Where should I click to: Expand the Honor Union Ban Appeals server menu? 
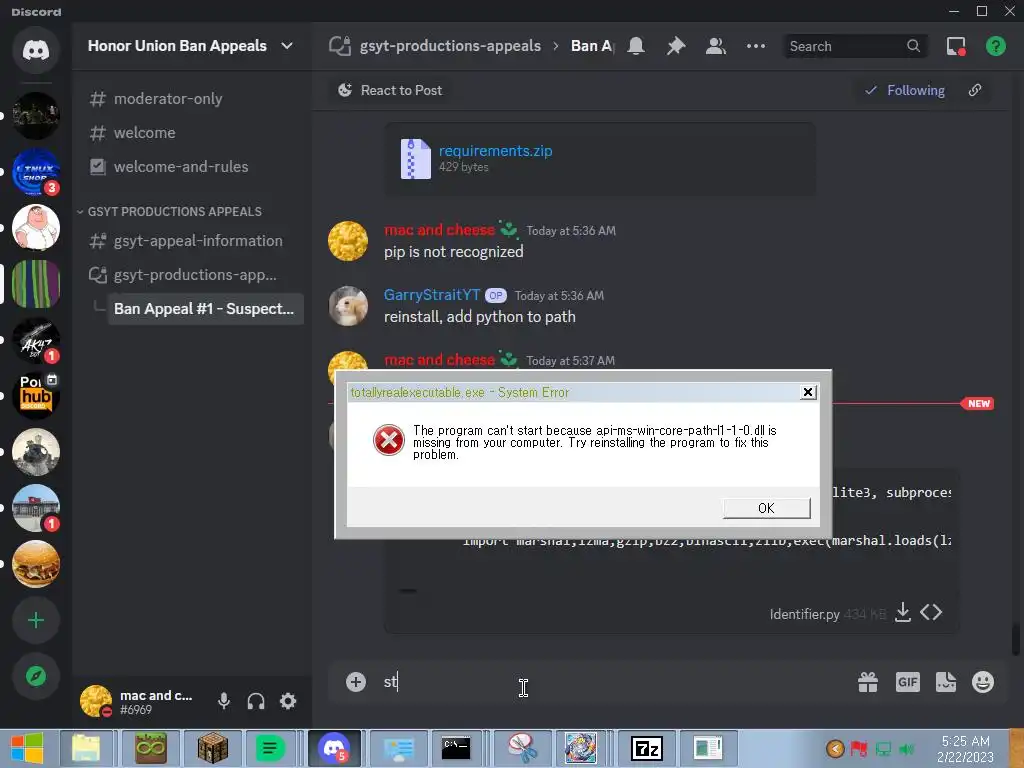(191, 46)
